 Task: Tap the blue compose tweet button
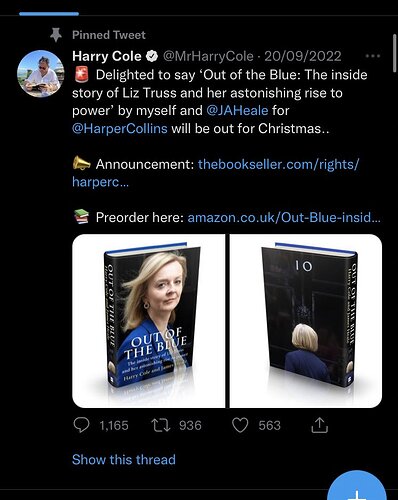click(357, 487)
